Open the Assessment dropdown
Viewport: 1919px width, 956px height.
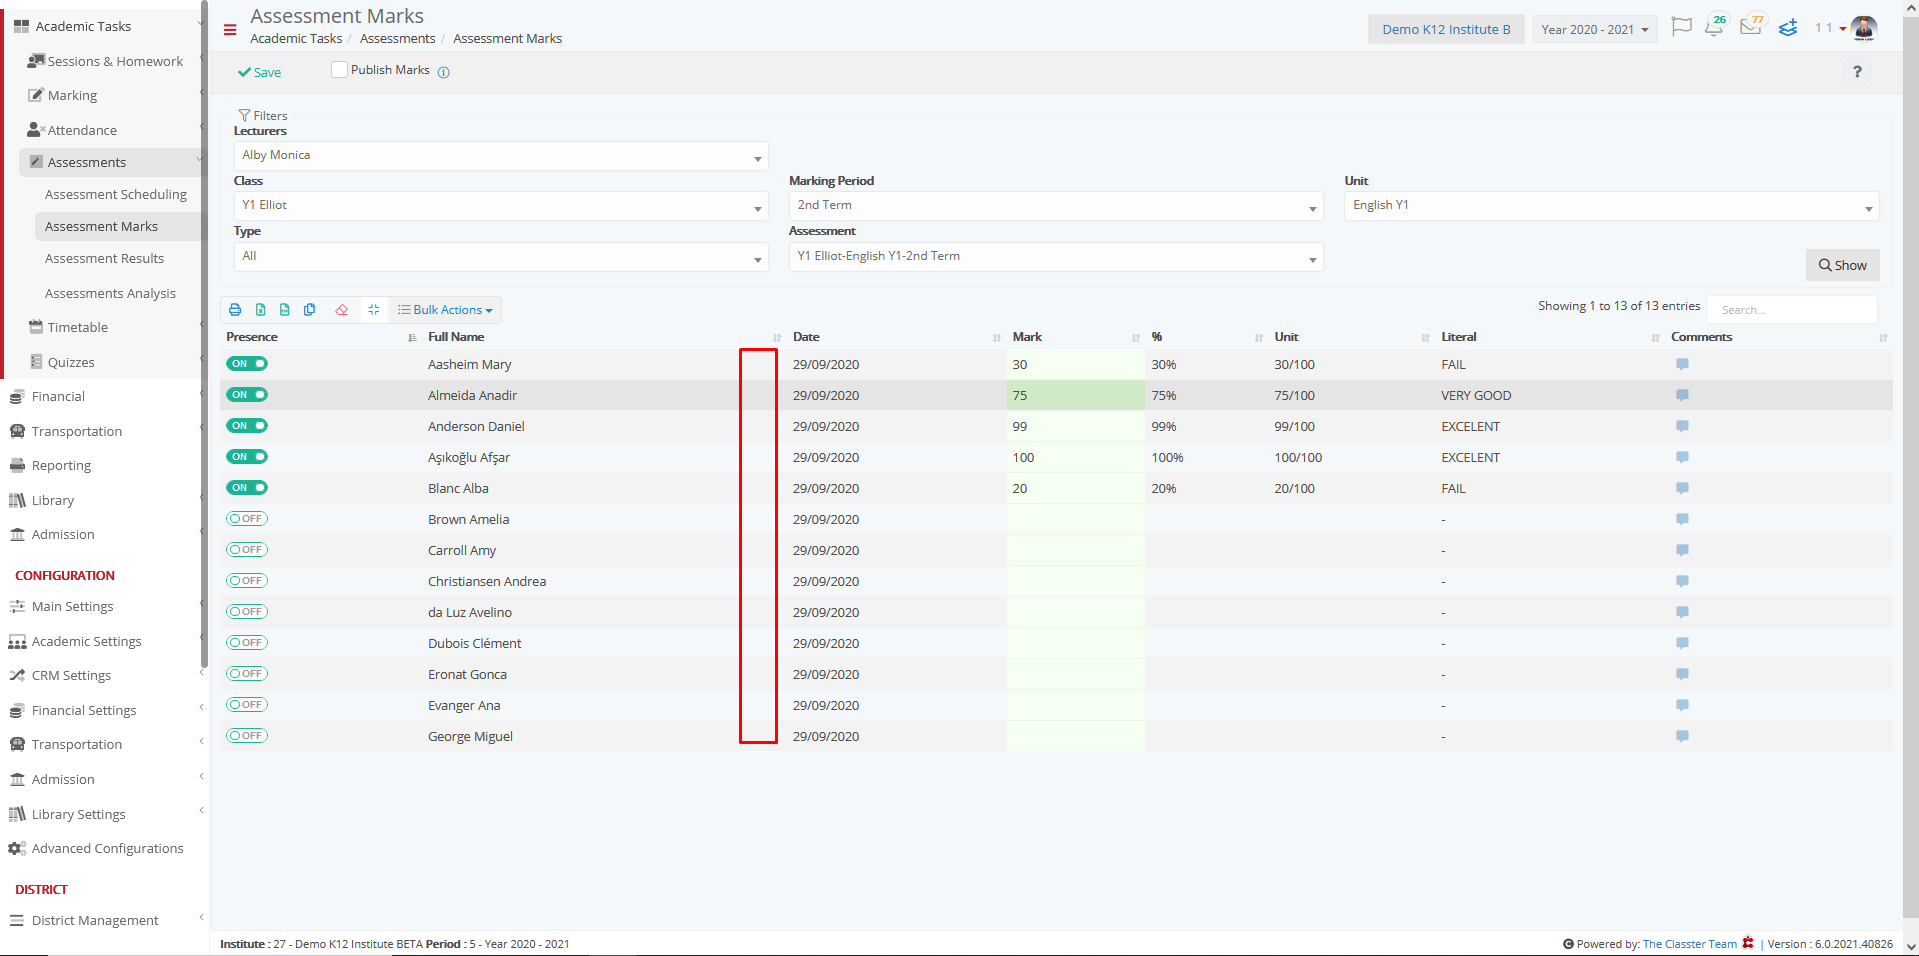(1056, 257)
